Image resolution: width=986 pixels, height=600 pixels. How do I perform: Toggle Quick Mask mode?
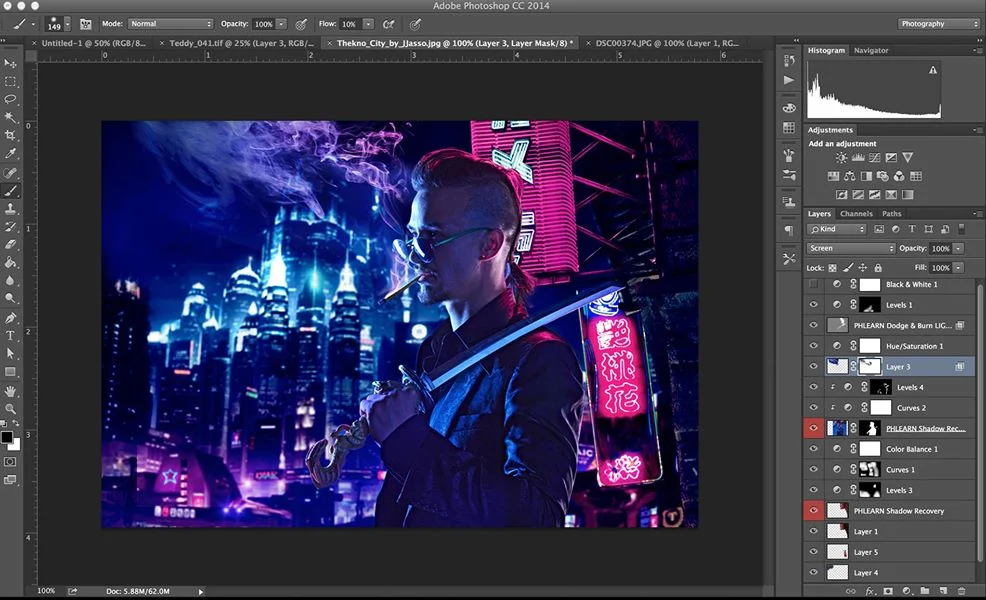[10, 461]
